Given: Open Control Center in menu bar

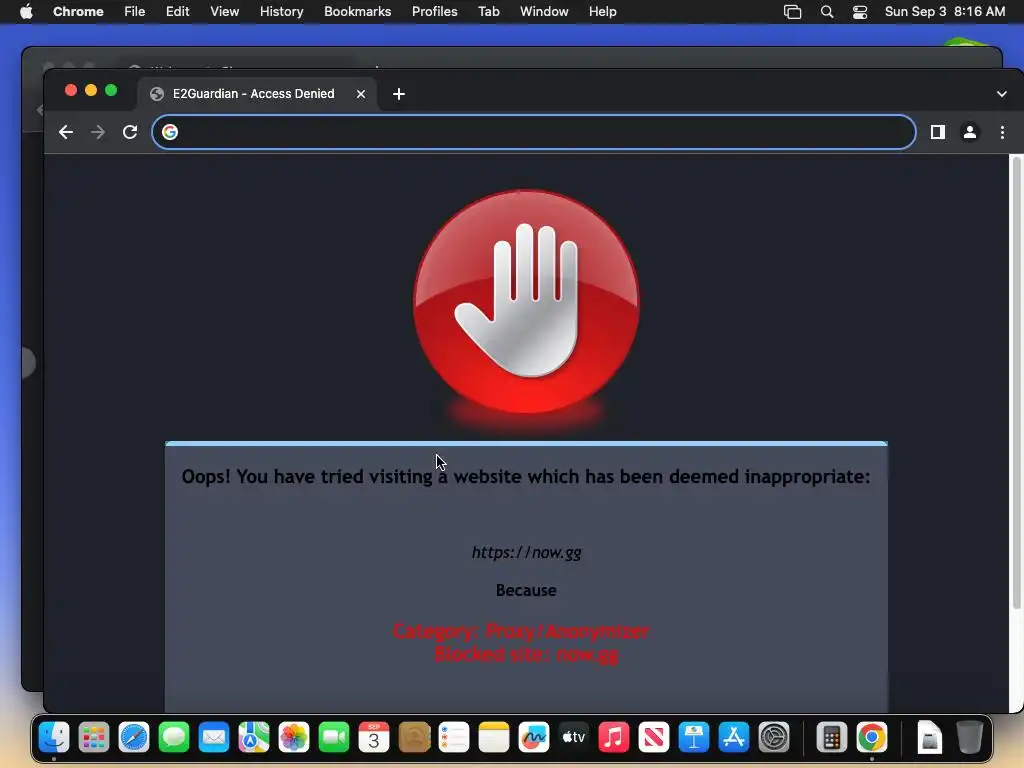Looking at the screenshot, I should tap(860, 12).
